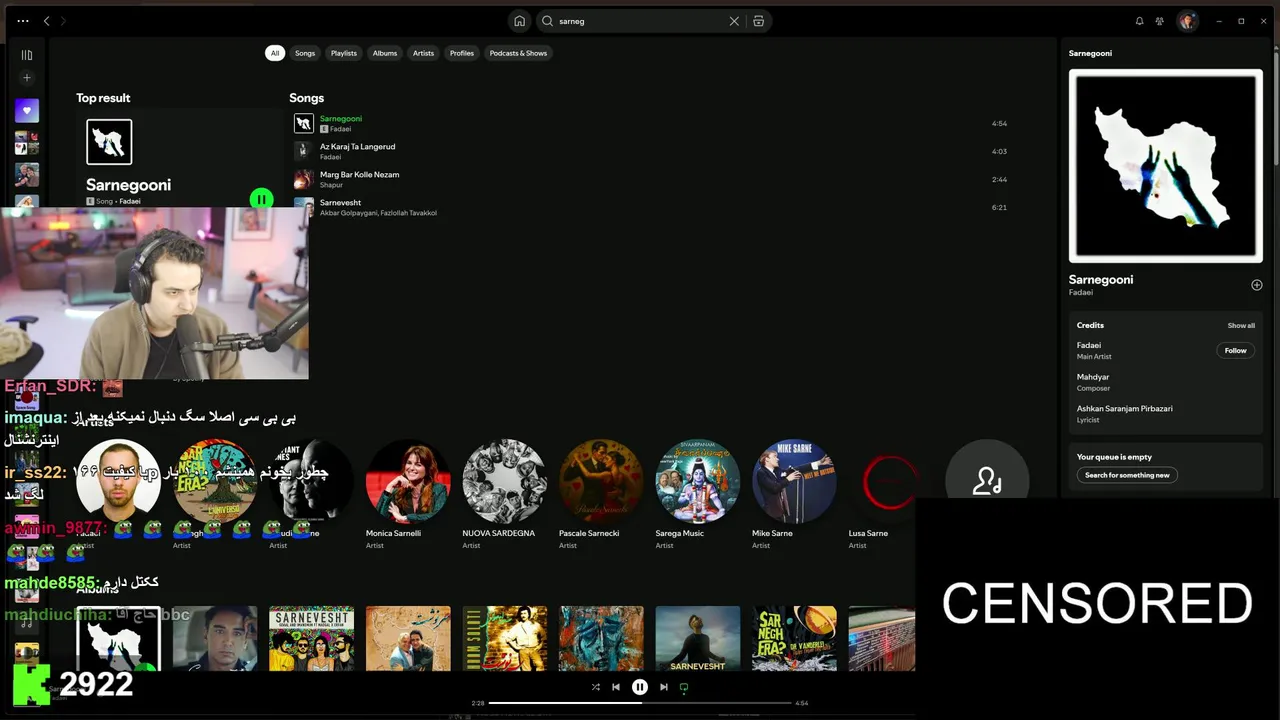The image size is (1280, 720).
Task: Create a playlist with plus icon
Action: [x=27, y=78]
